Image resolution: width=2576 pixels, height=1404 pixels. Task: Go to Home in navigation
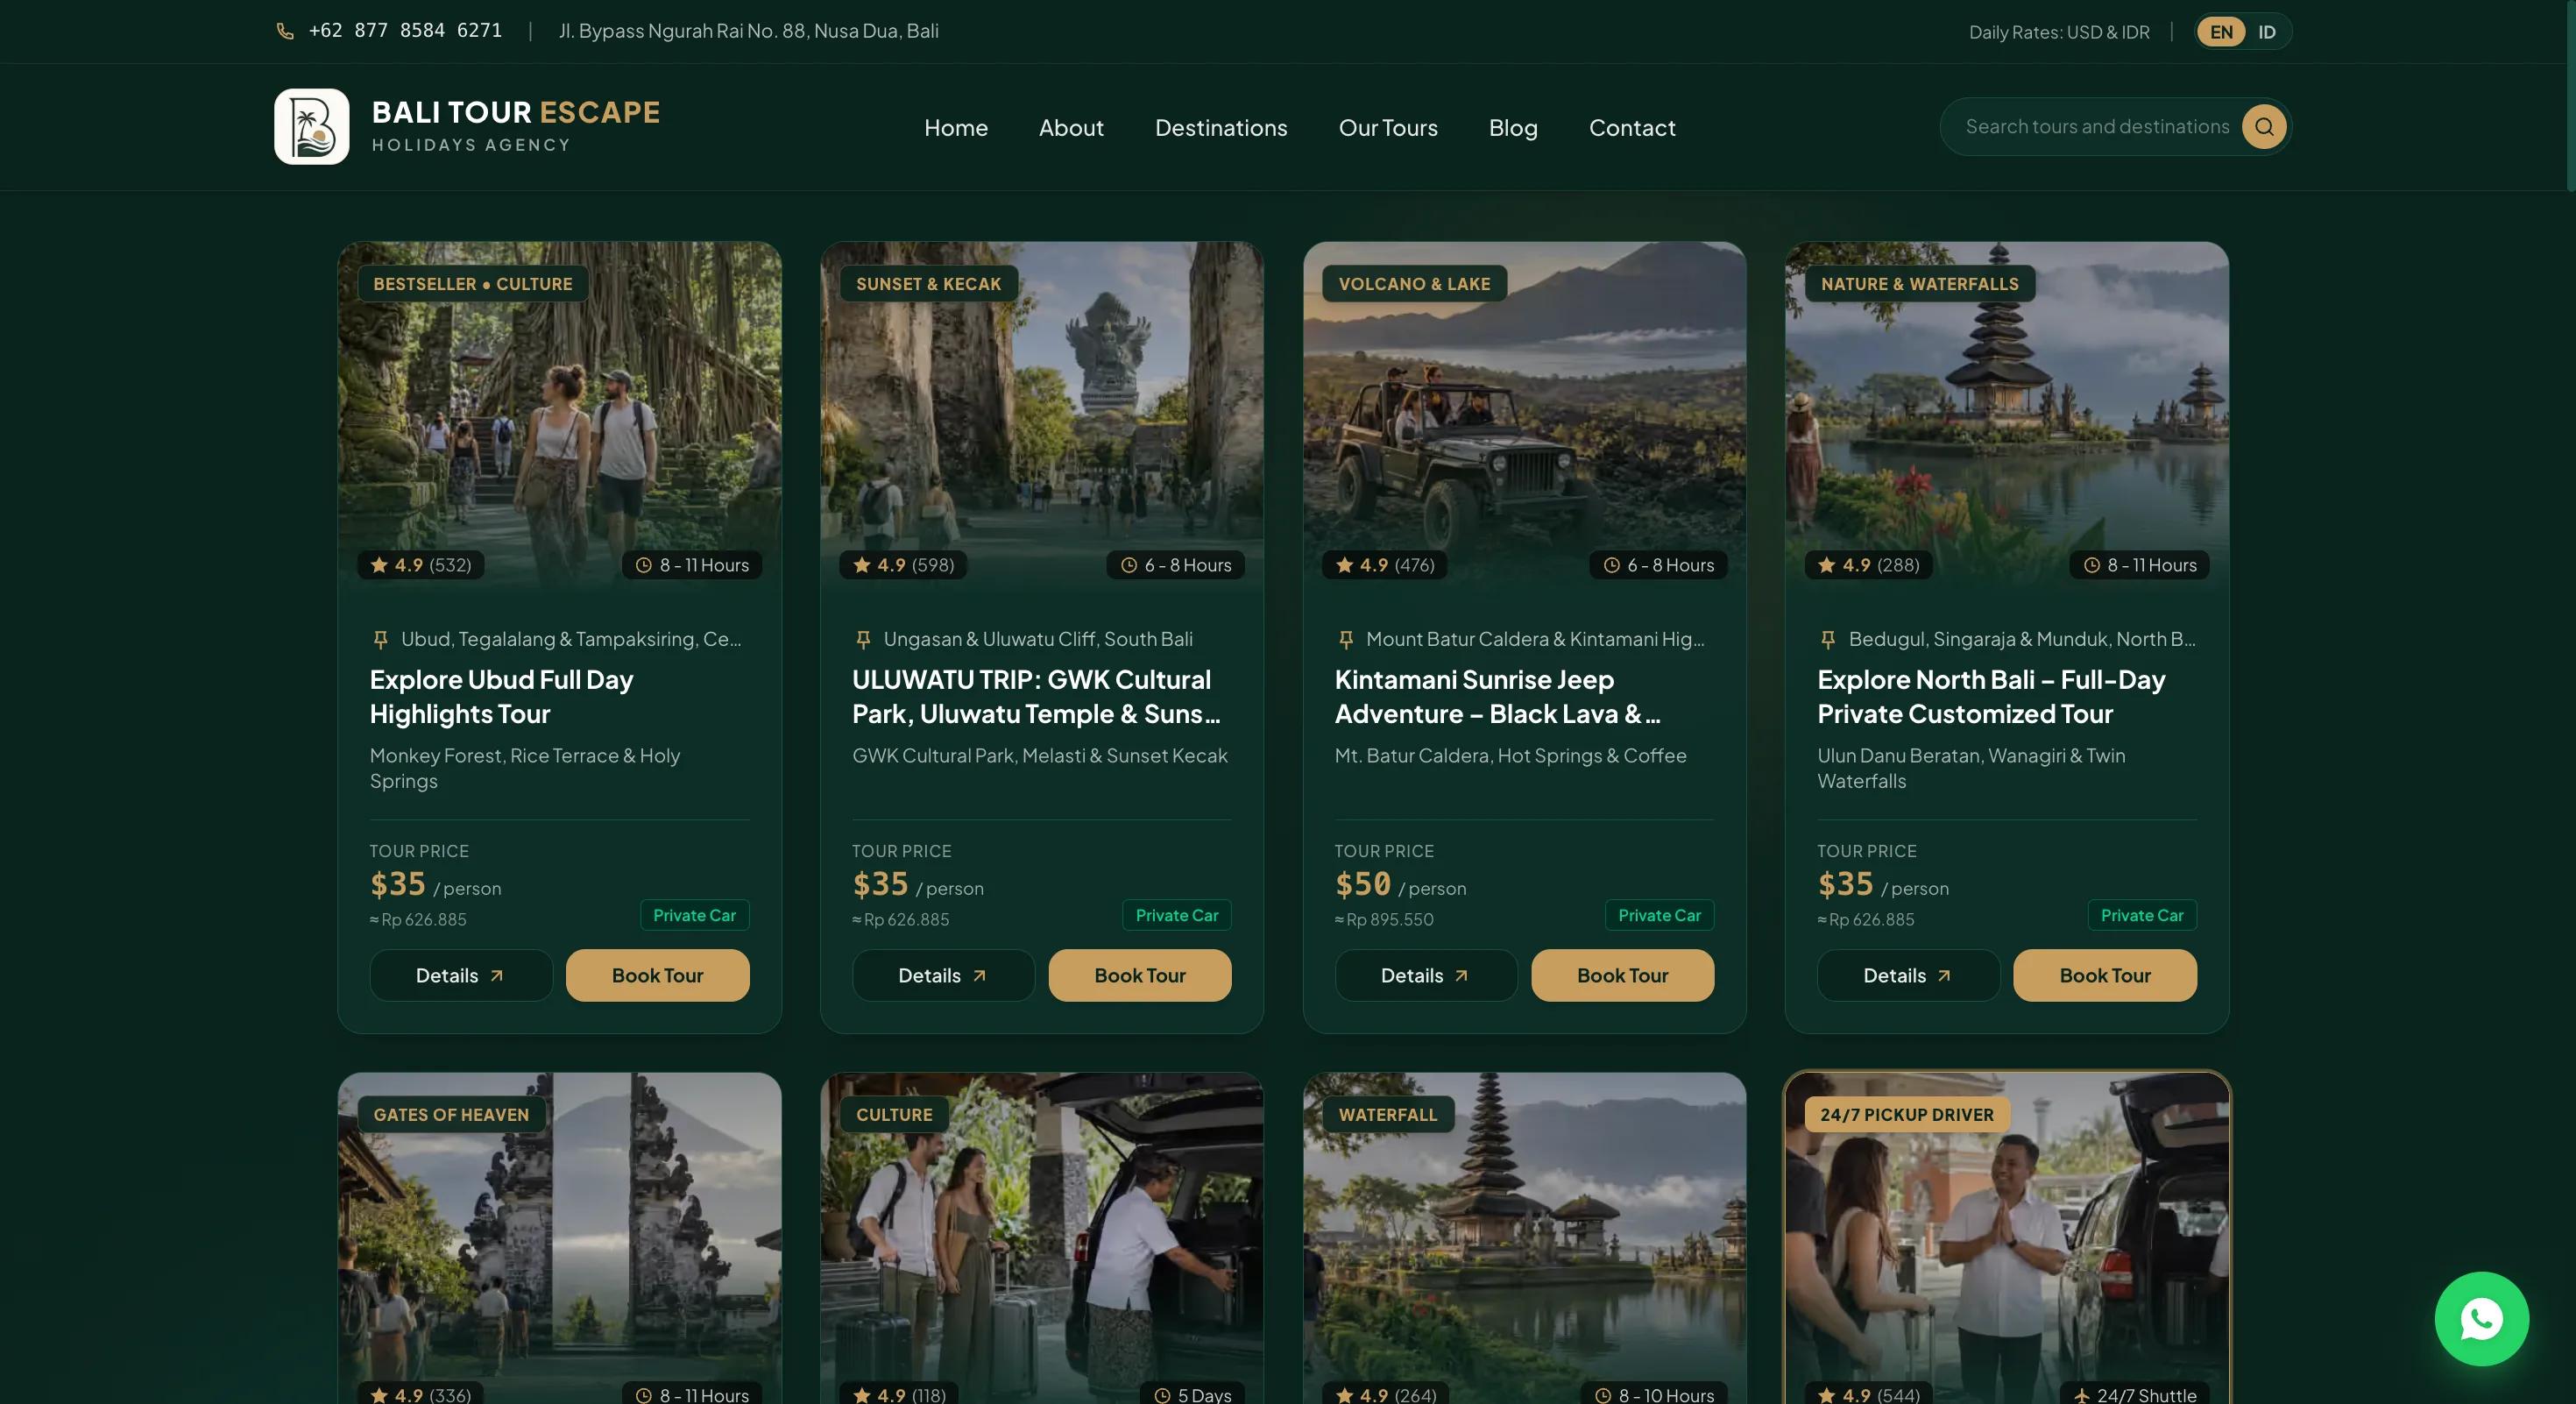coord(955,128)
